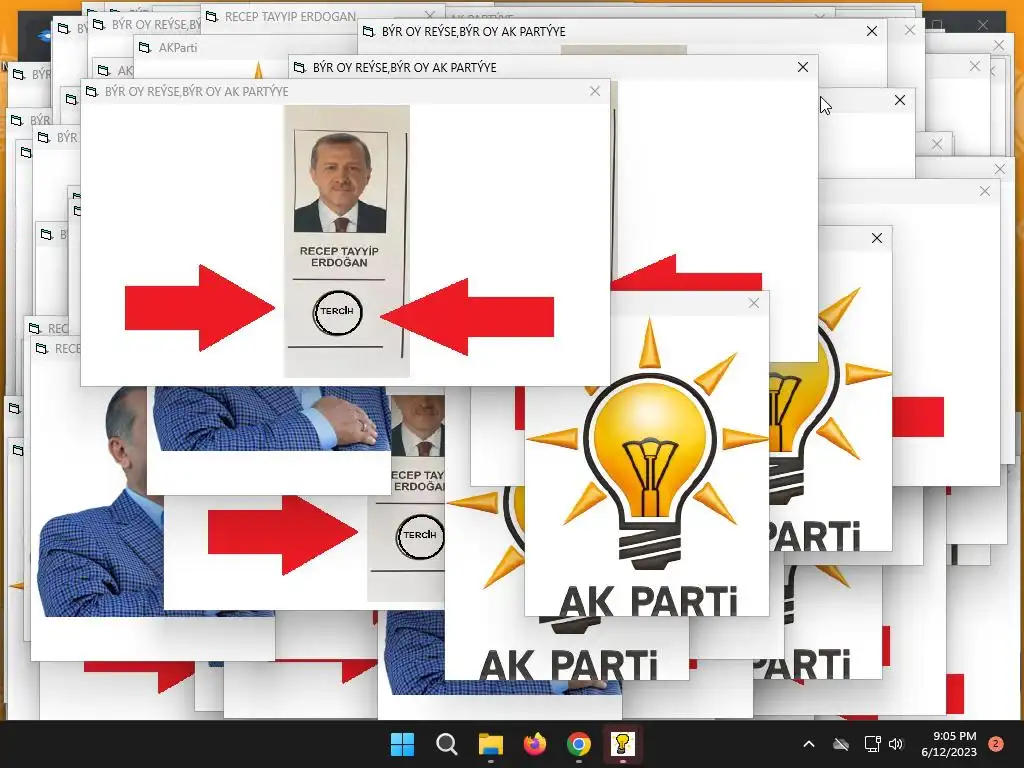Image resolution: width=1024 pixels, height=768 pixels.
Task: Launch Firefox from the taskbar
Action: click(x=535, y=744)
